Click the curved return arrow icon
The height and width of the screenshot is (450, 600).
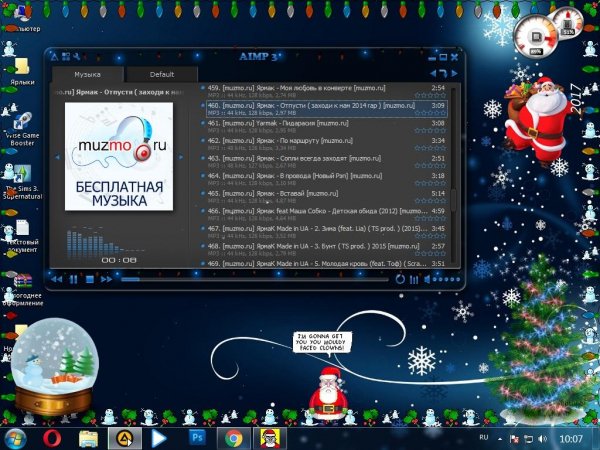point(443,73)
